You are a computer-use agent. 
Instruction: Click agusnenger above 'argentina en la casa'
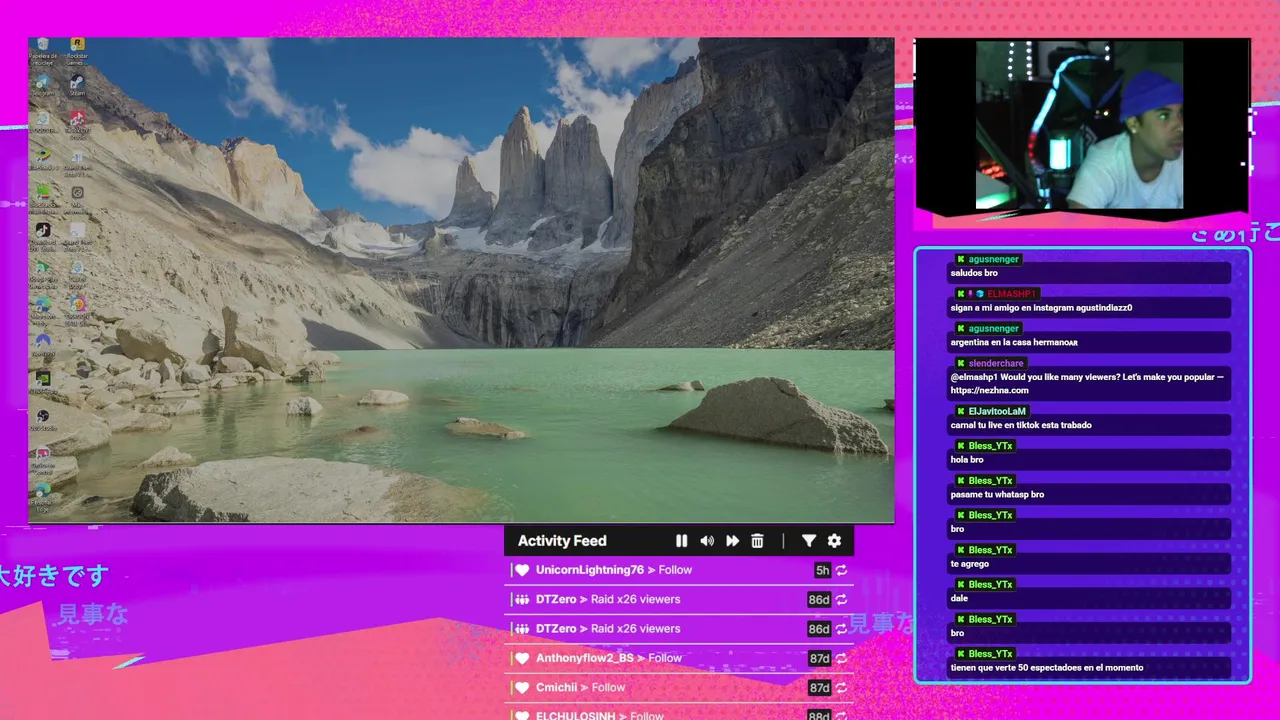pos(994,328)
